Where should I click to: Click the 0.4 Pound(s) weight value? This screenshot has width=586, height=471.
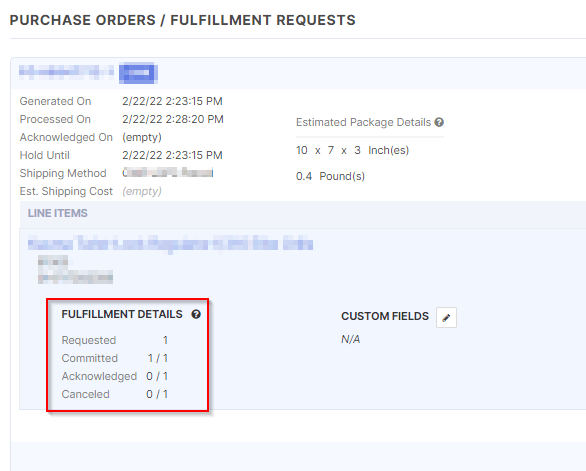pyautogui.click(x=330, y=176)
